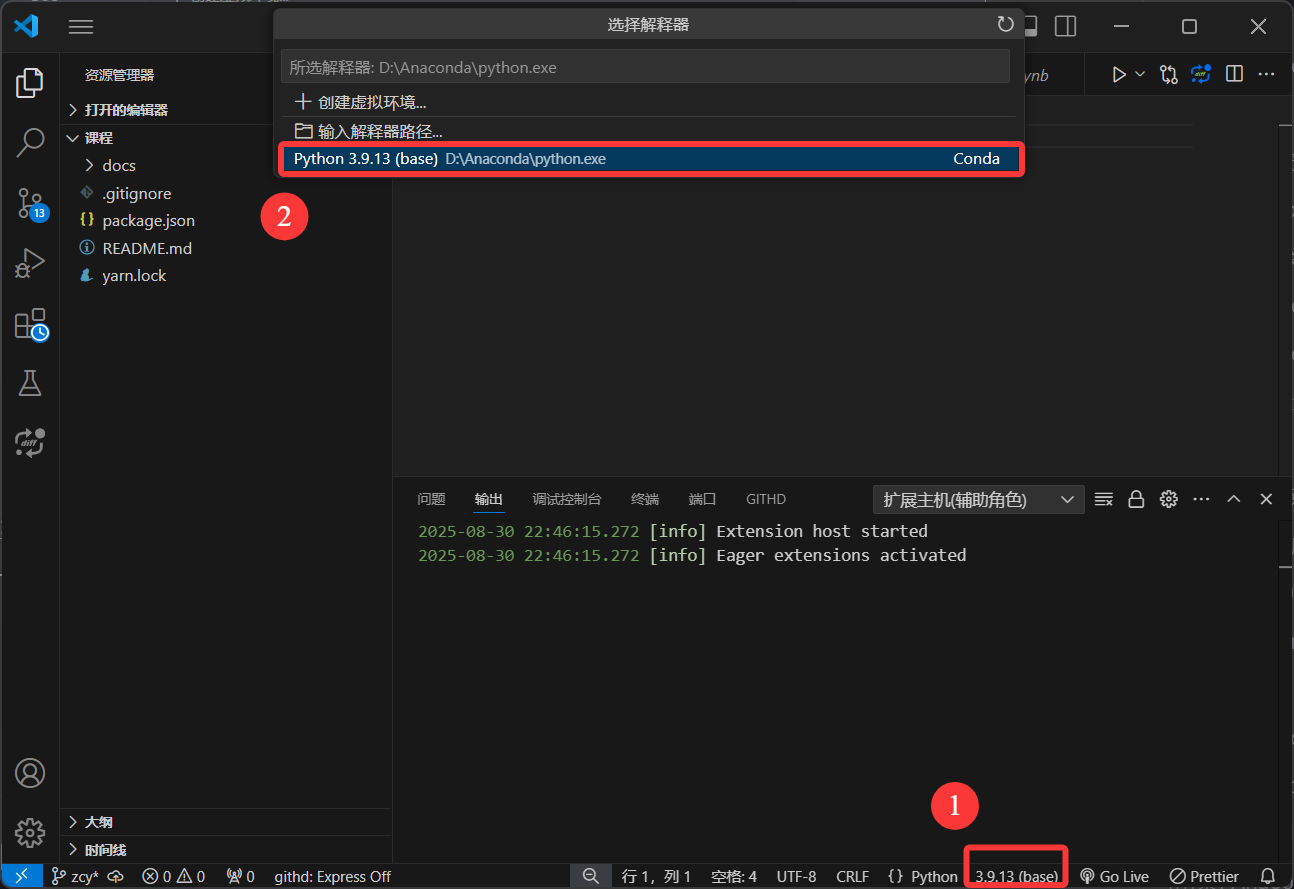Start Go Live server

pos(1115,876)
